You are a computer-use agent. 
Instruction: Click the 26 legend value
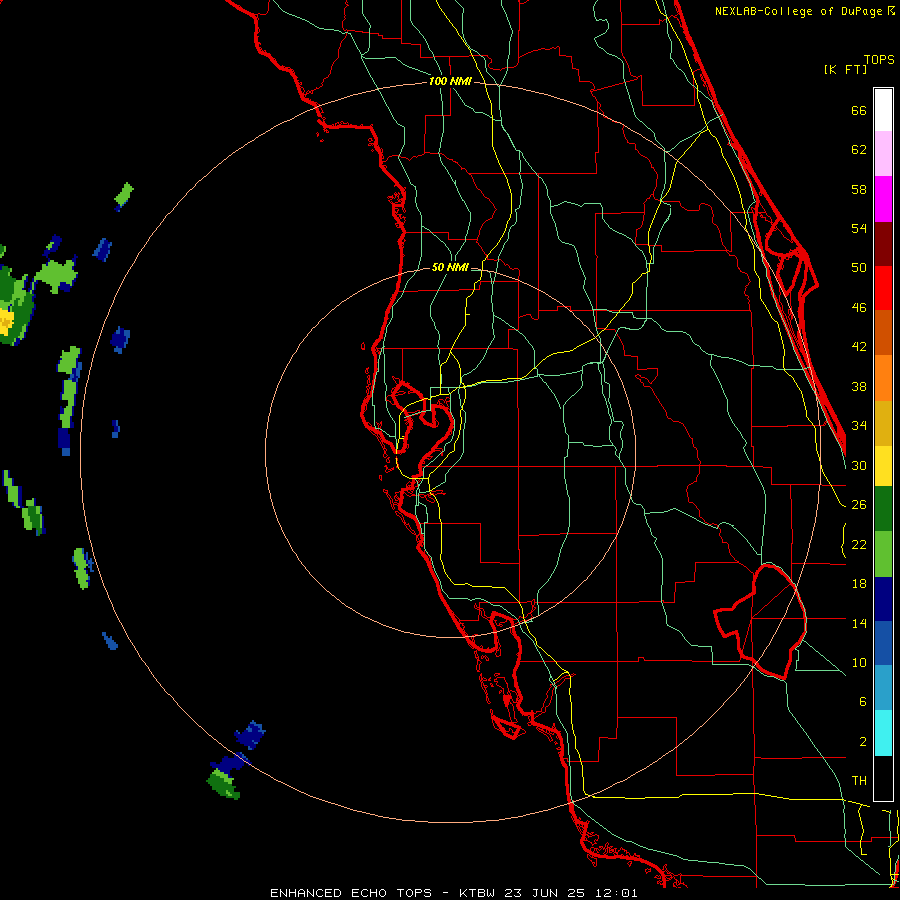pyautogui.click(x=859, y=505)
